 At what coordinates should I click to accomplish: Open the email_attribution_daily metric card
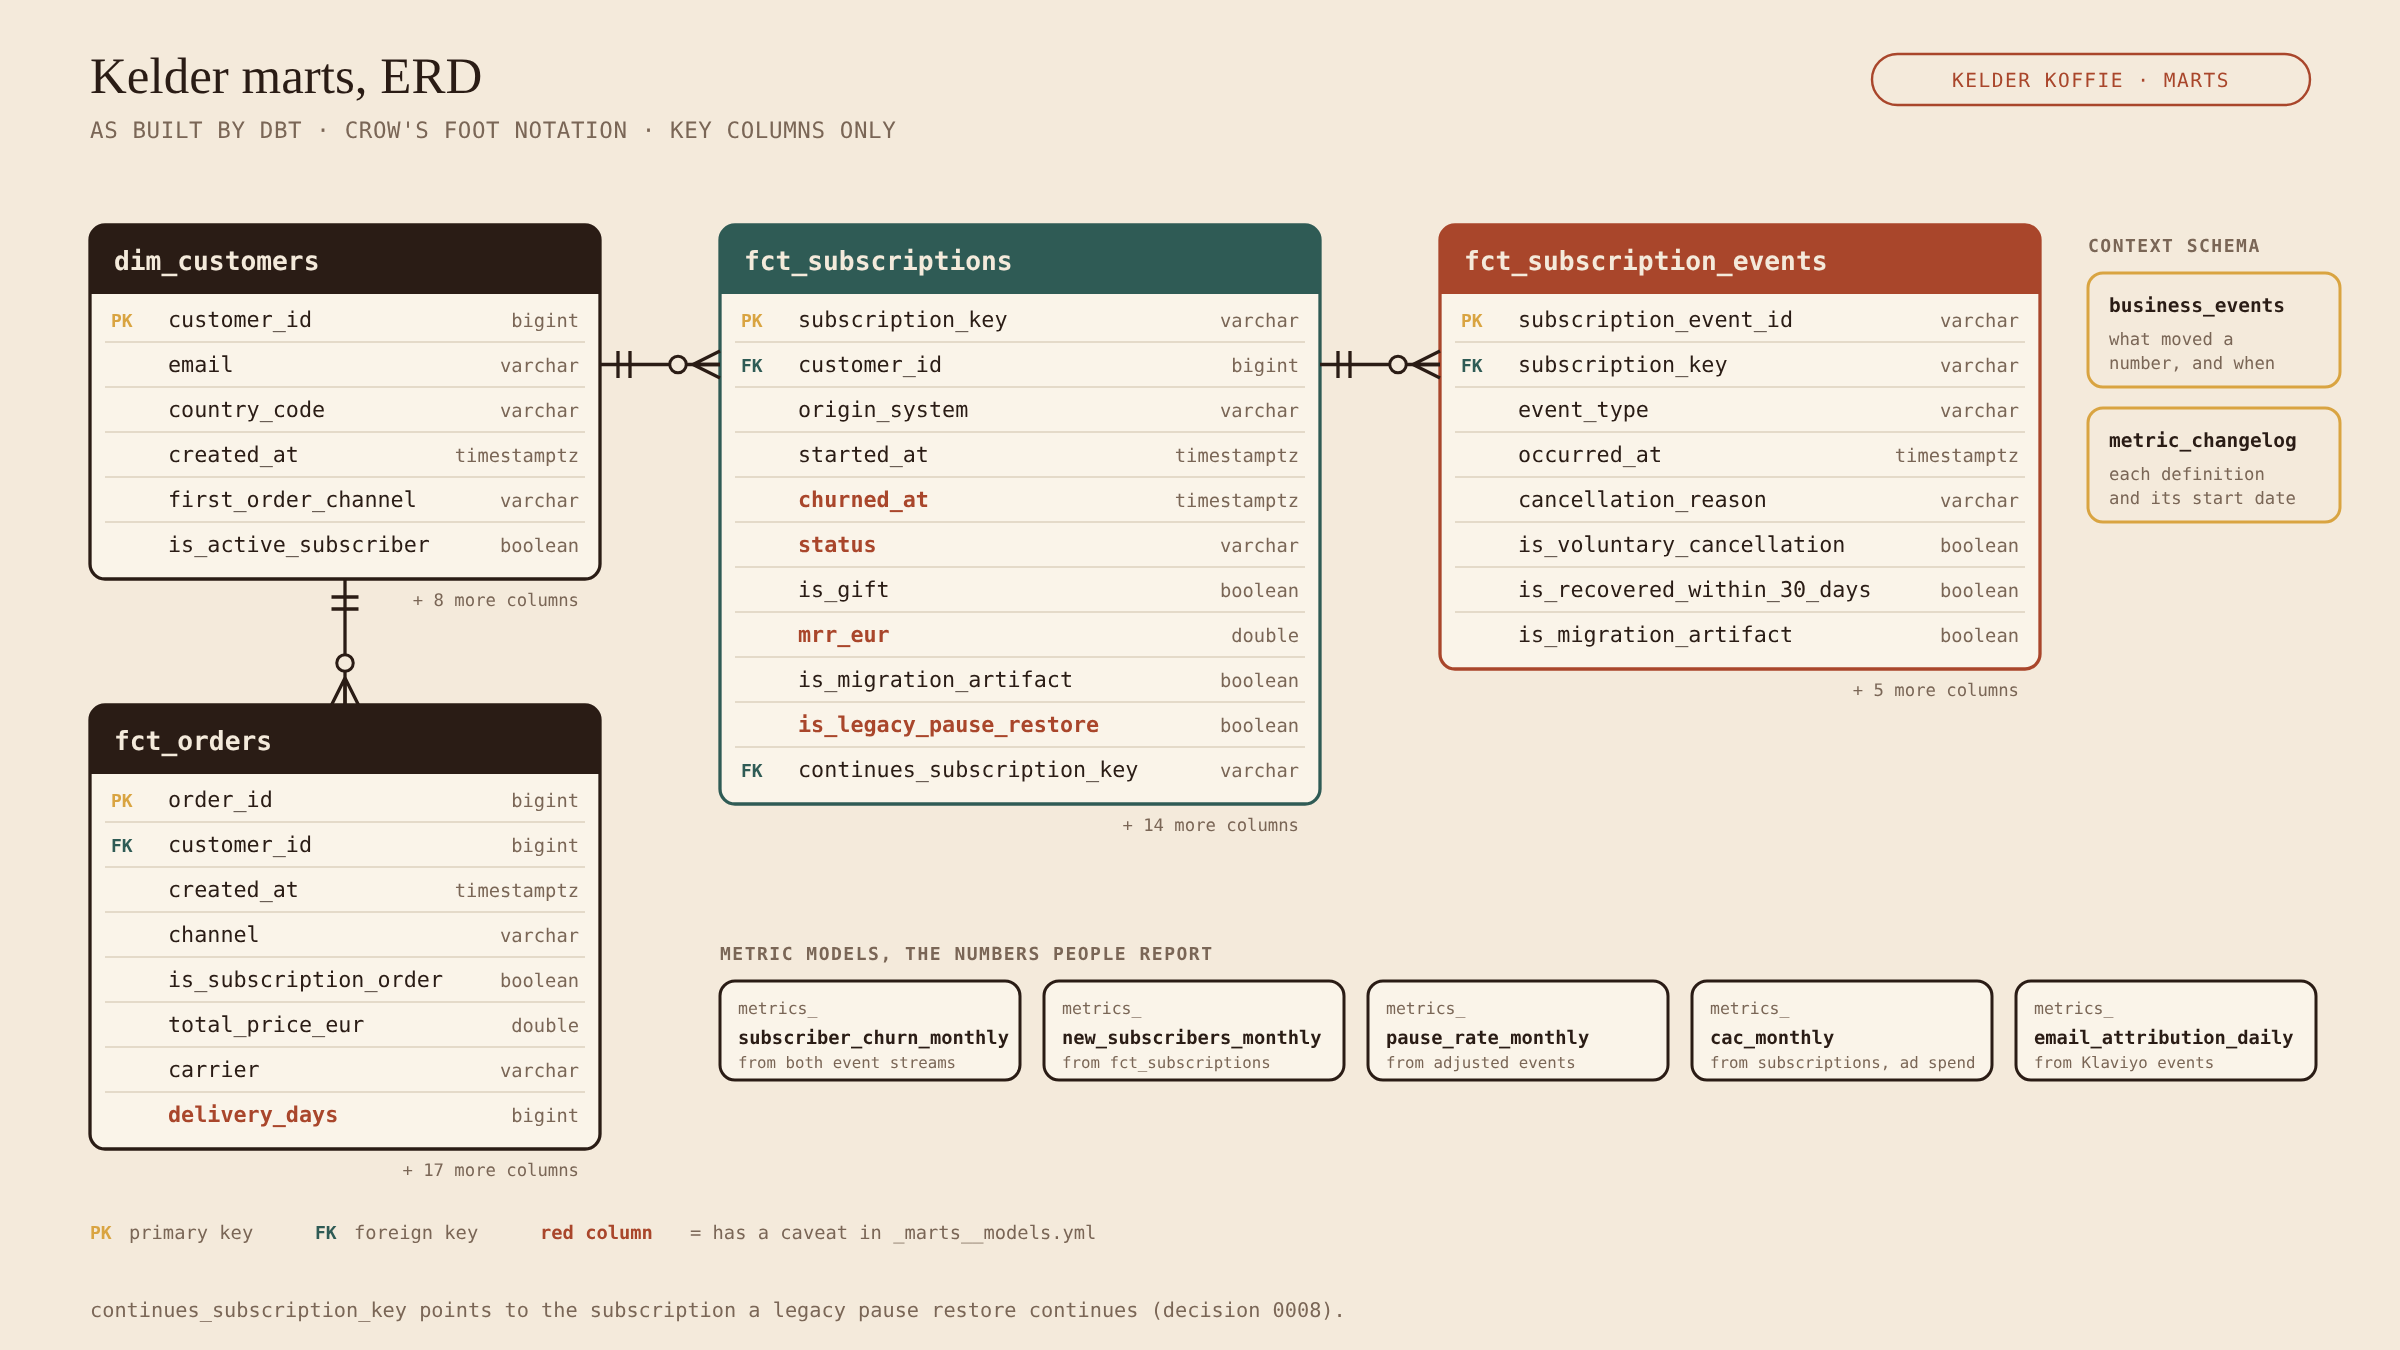(2166, 1031)
